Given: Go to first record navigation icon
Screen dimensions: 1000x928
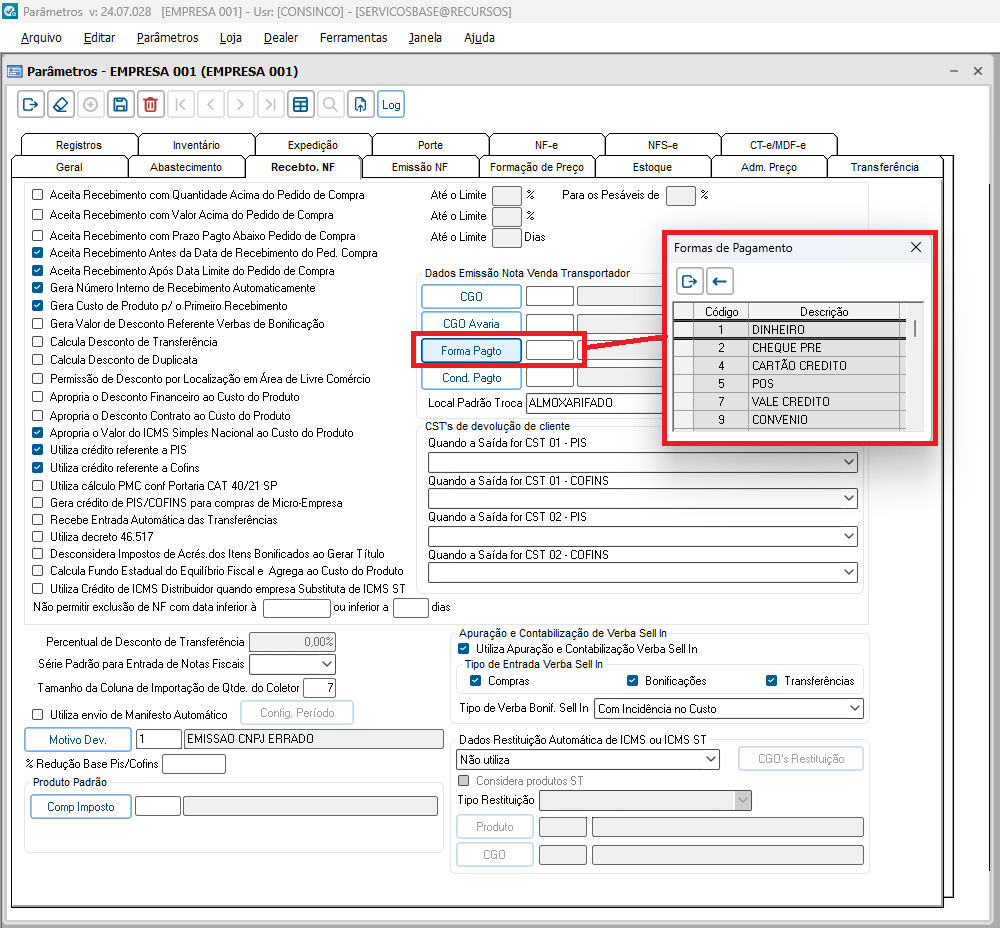Looking at the screenshot, I should [180, 105].
